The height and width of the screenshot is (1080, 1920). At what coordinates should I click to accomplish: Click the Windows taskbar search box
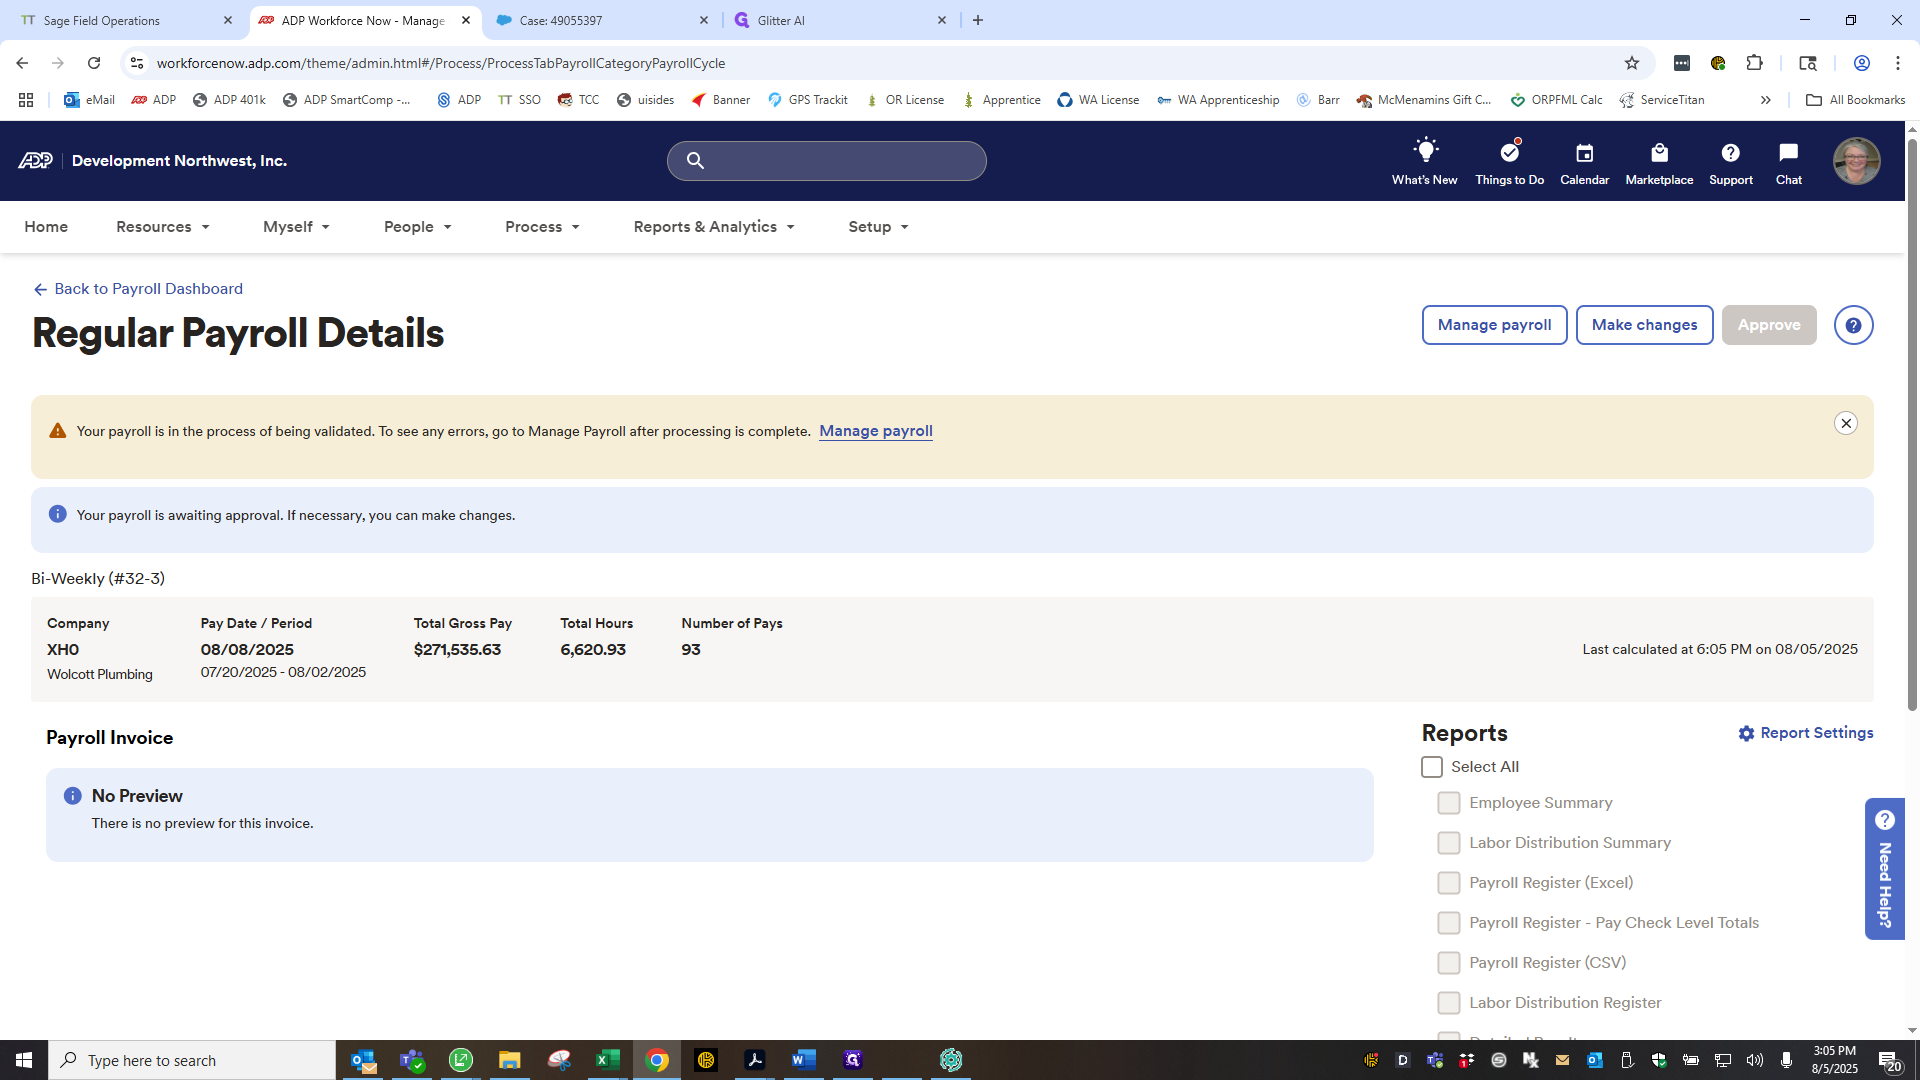tap(192, 1060)
